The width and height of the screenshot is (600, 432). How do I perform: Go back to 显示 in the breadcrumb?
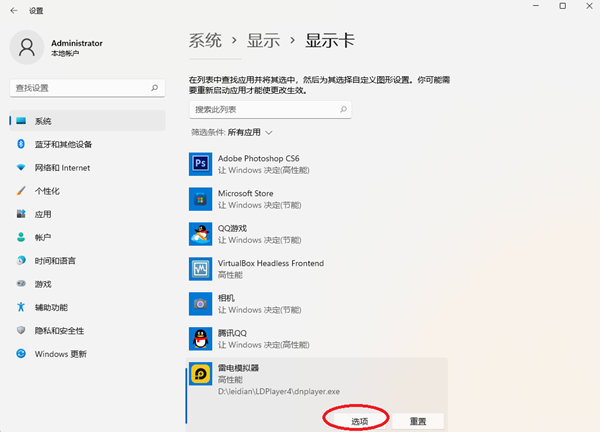coord(263,40)
